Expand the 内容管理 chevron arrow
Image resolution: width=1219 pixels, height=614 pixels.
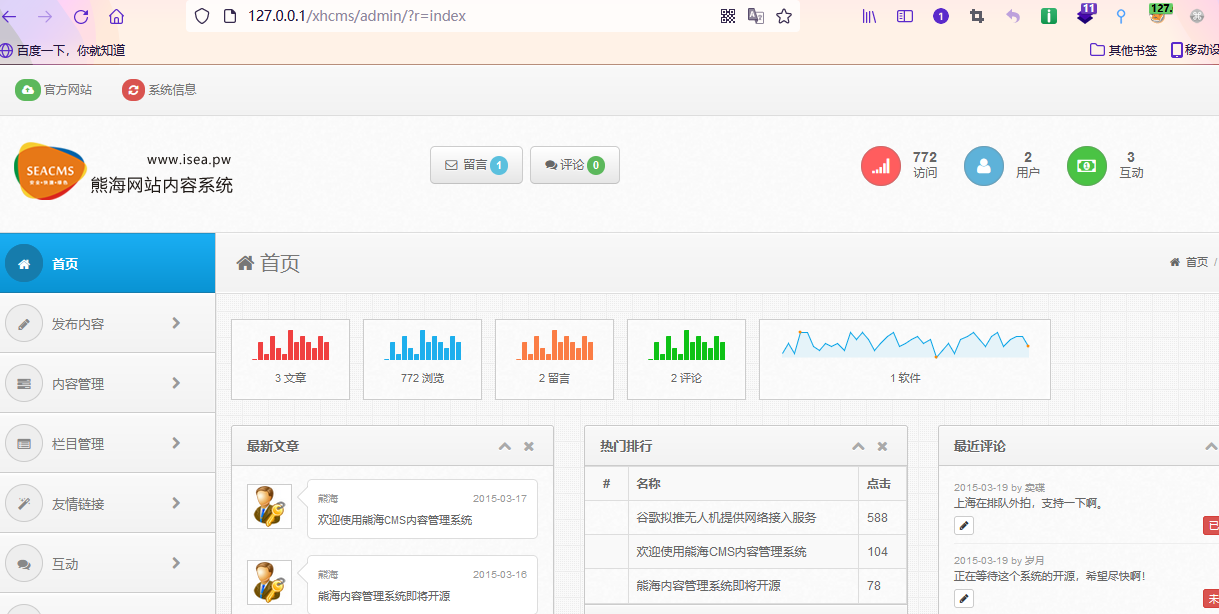176,383
